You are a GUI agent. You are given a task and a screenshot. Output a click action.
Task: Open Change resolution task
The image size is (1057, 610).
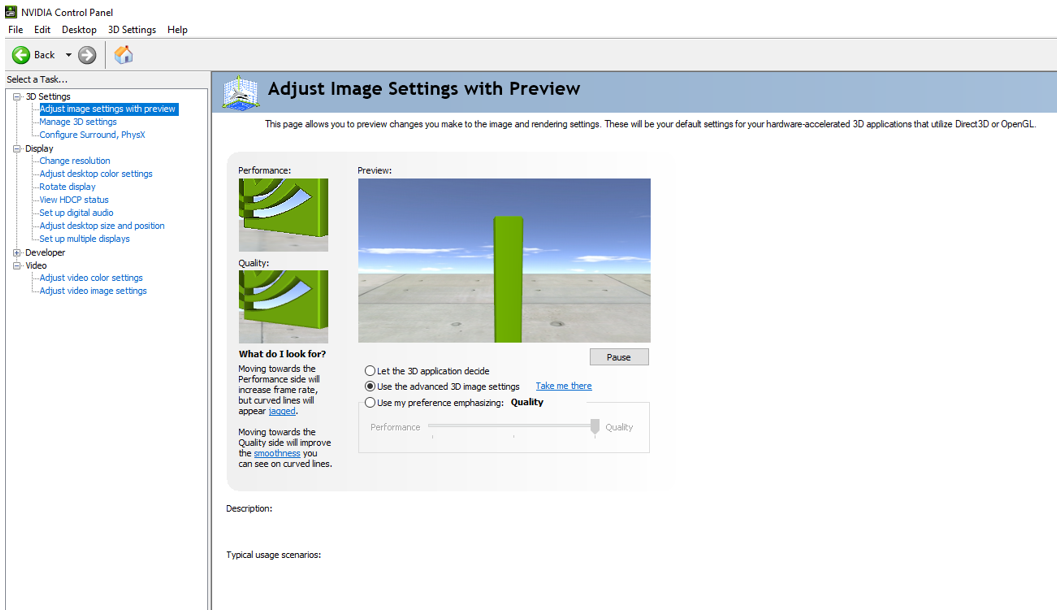(x=75, y=160)
